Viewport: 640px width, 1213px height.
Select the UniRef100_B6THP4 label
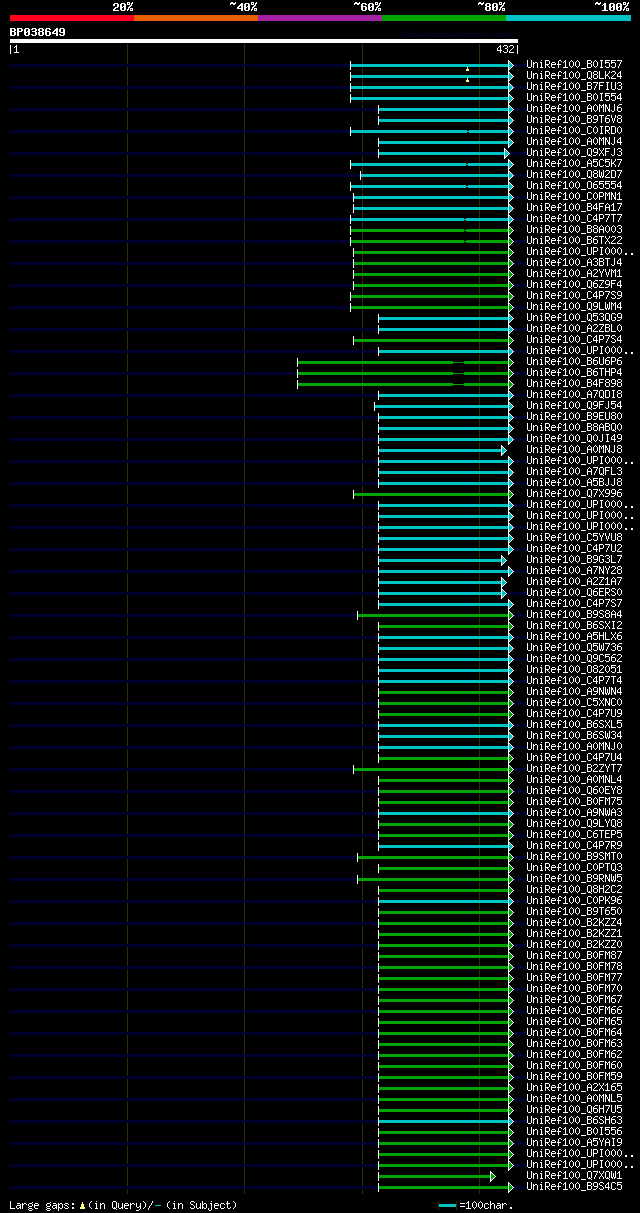(x=574, y=372)
